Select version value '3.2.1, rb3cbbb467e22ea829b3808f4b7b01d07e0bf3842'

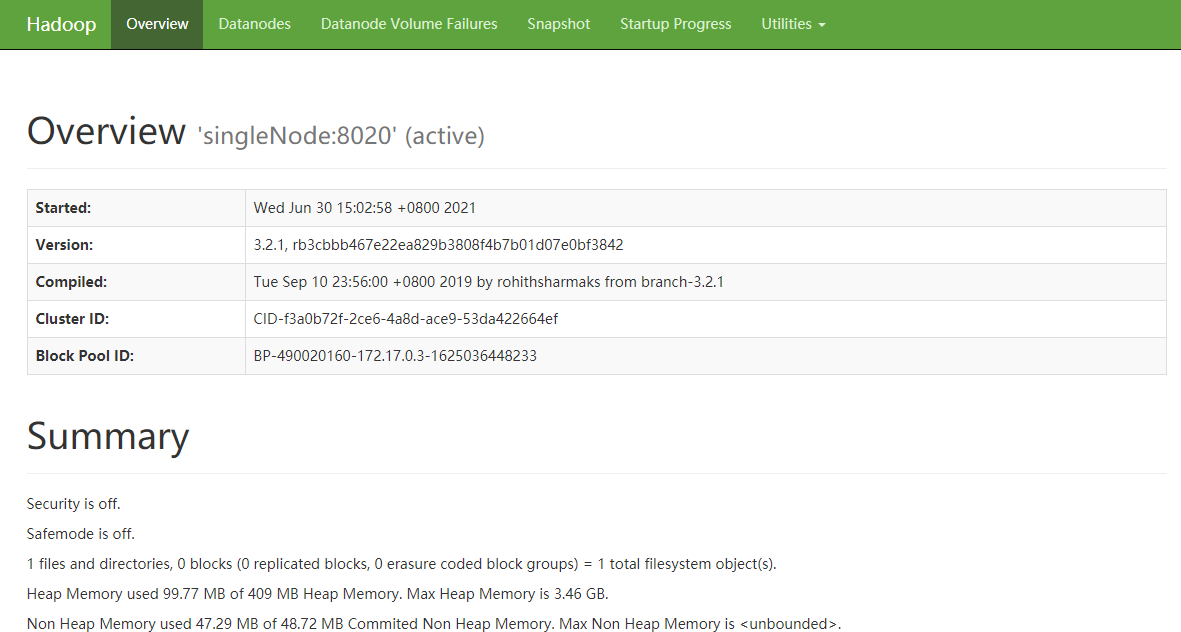(x=438, y=245)
